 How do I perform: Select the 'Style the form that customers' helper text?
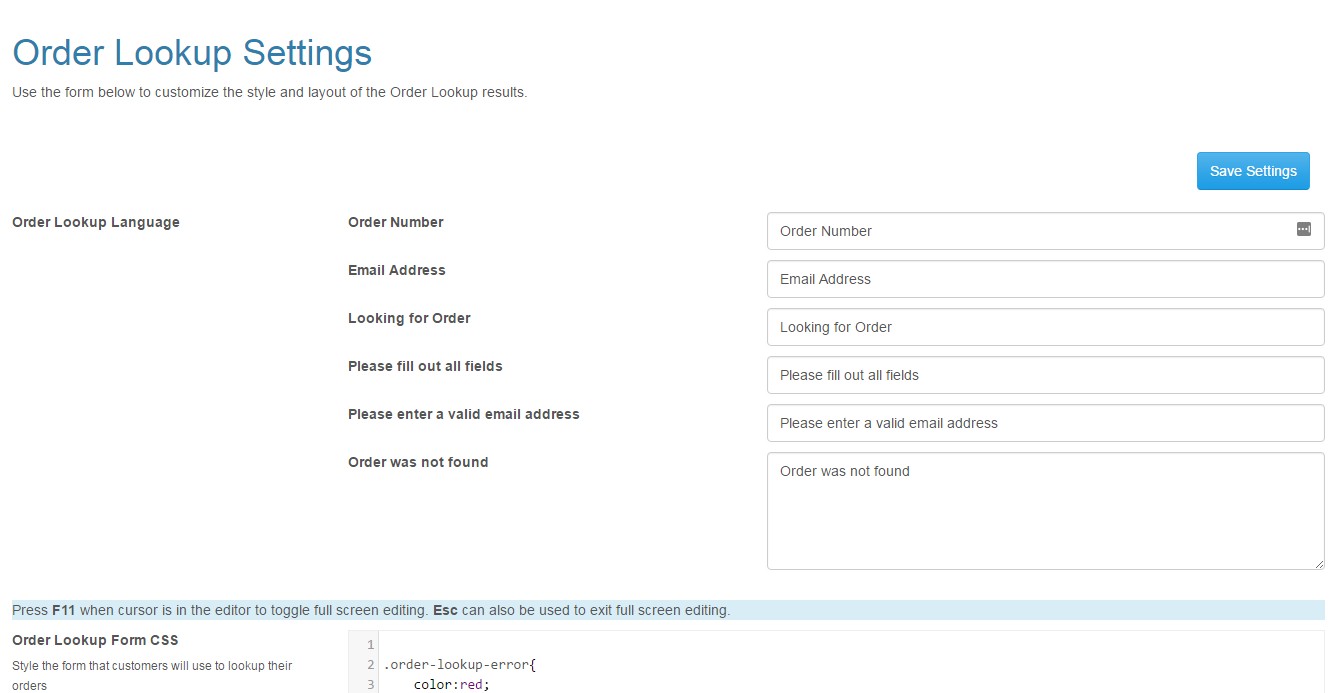pyautogui.click(x=152, y=675)
